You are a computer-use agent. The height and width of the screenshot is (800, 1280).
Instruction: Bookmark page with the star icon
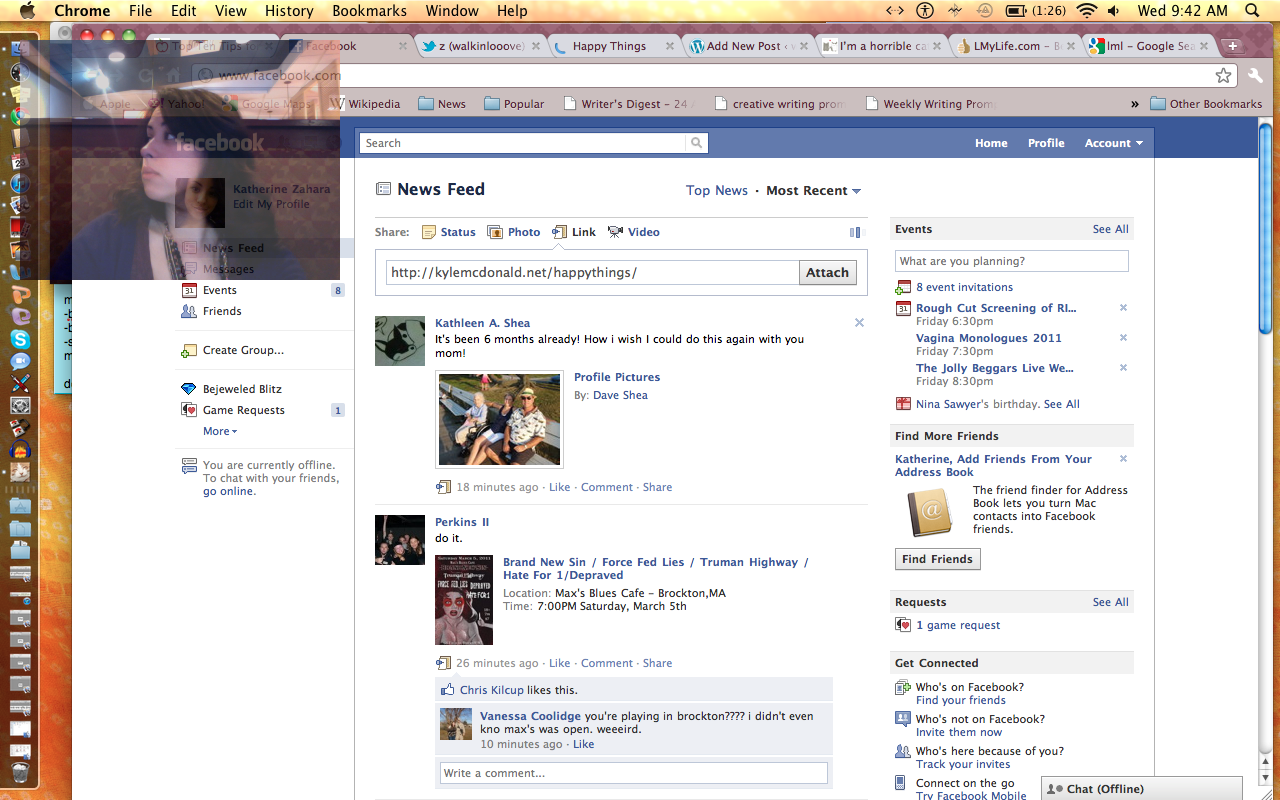coord(1223,76)
